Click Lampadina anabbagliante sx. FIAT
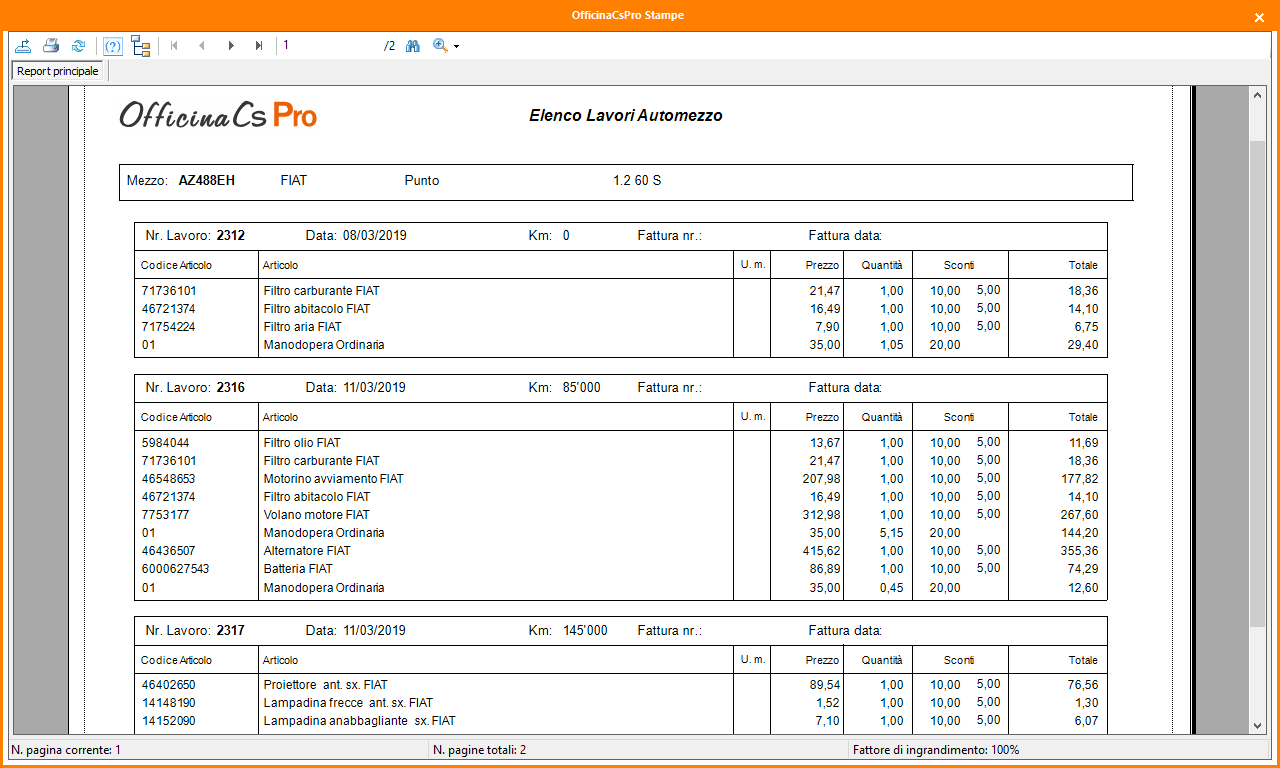Screen dimensions: 1280x768 359,721
